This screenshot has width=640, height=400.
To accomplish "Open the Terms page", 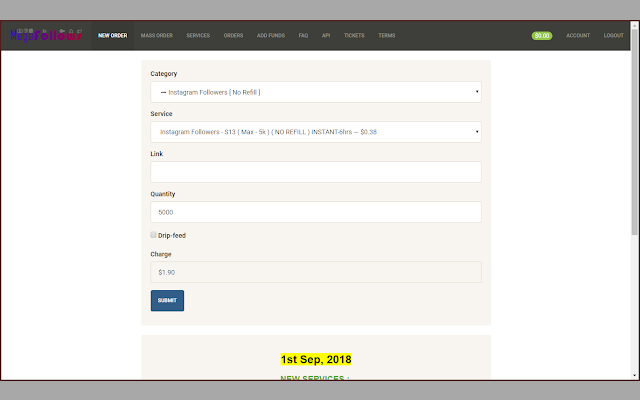I will (387, 36).
